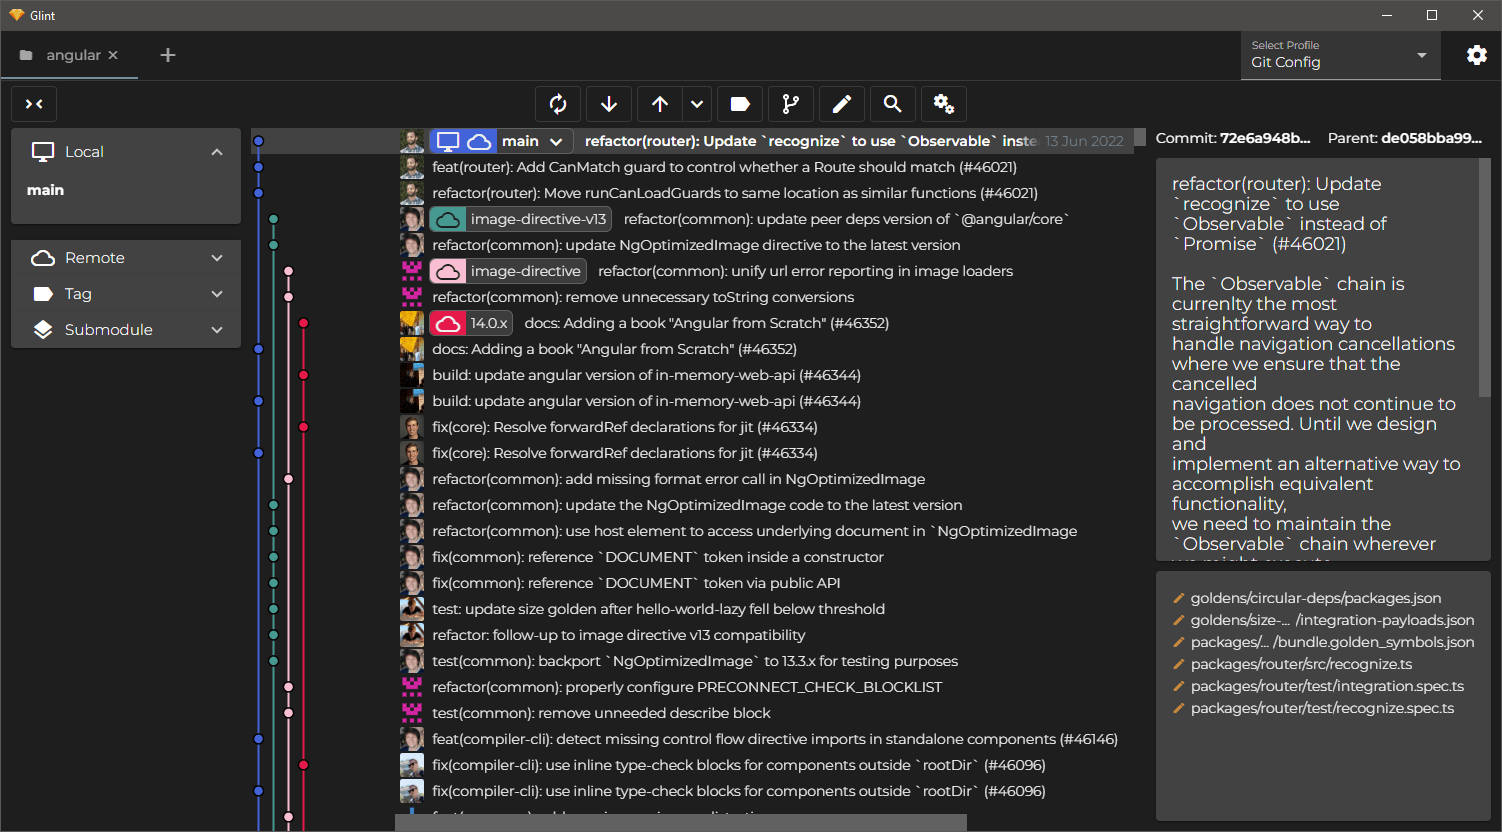This screenshot has height=832, width=1502.
Task: Click the gears icon in the toolbar
Action: coord(942,103)
